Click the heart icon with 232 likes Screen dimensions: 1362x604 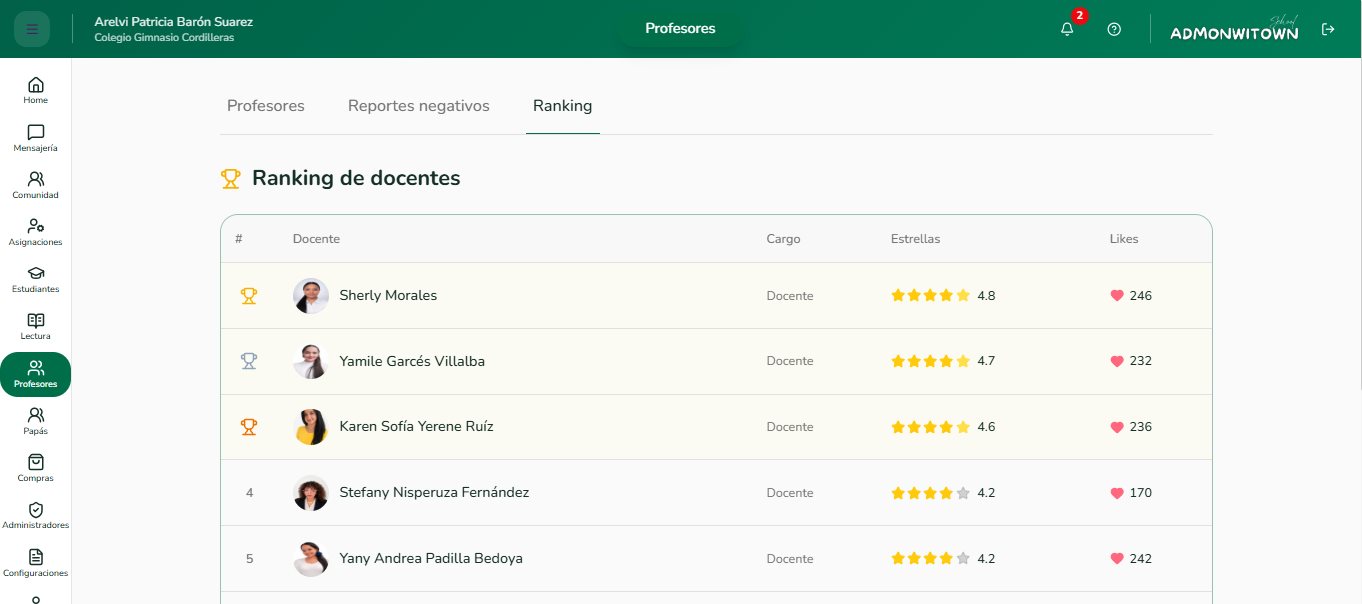1117,361
